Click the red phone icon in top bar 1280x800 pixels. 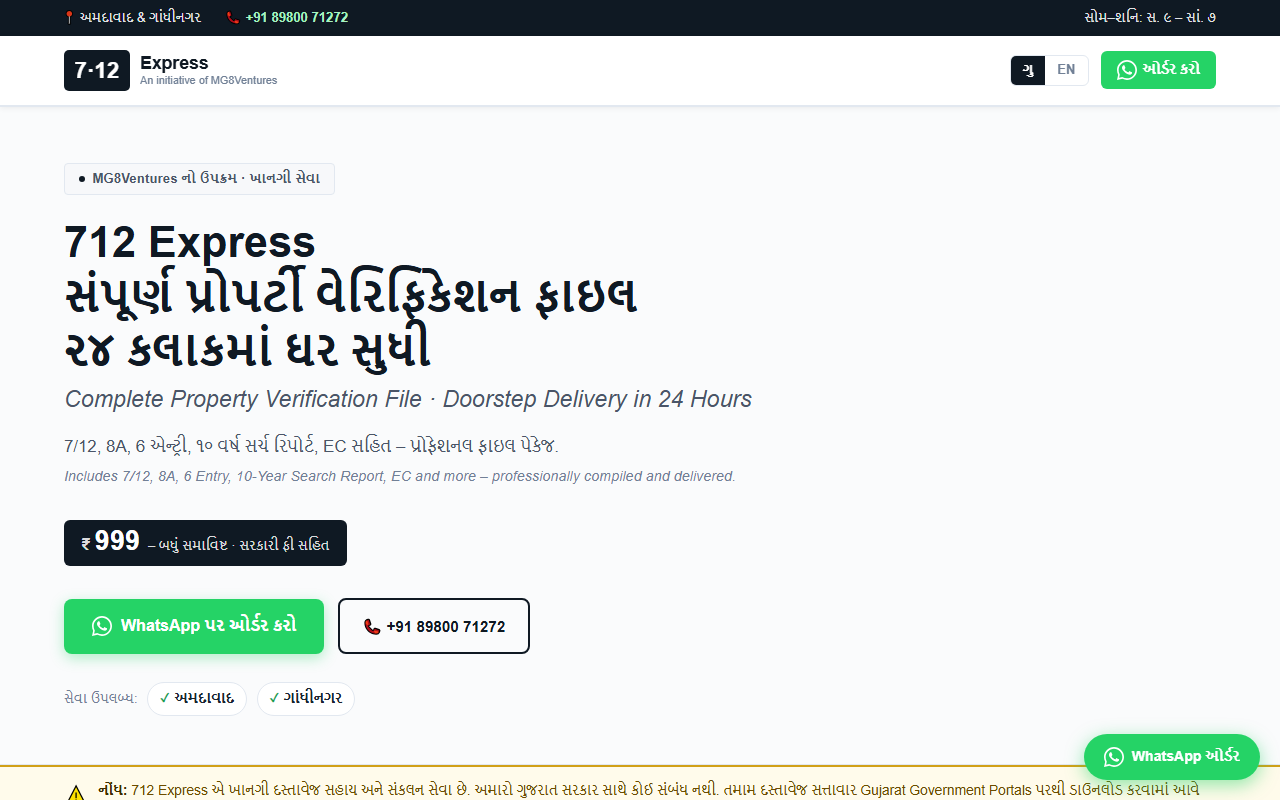233,17
